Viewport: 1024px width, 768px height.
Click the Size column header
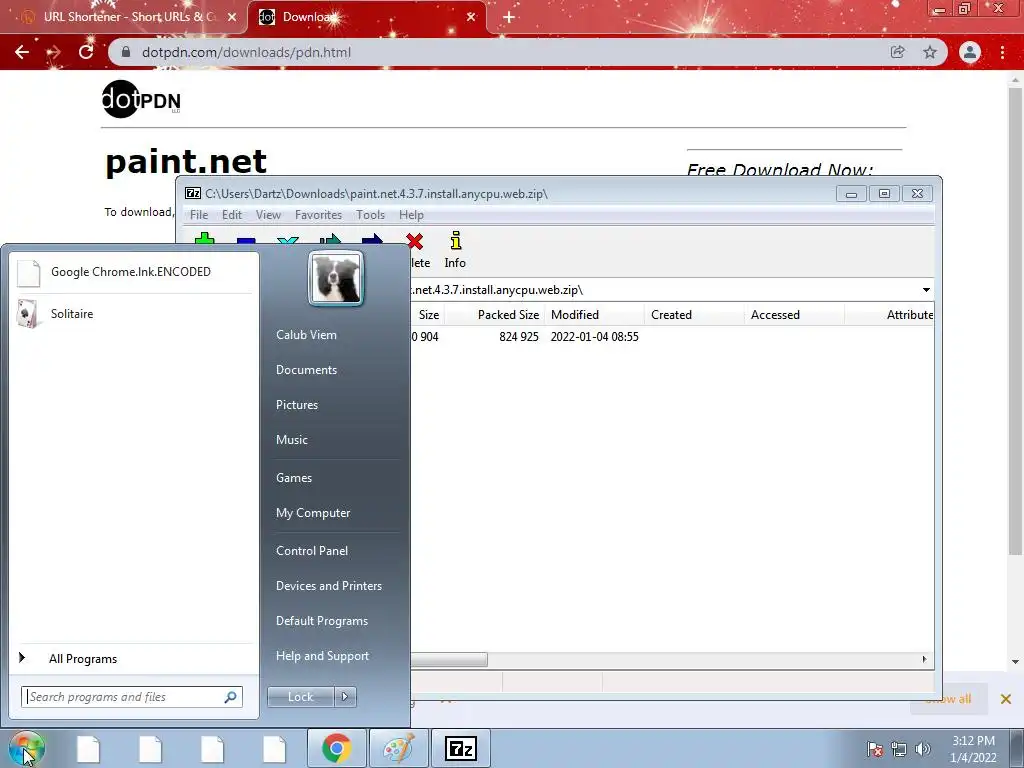tap(428, 315)
